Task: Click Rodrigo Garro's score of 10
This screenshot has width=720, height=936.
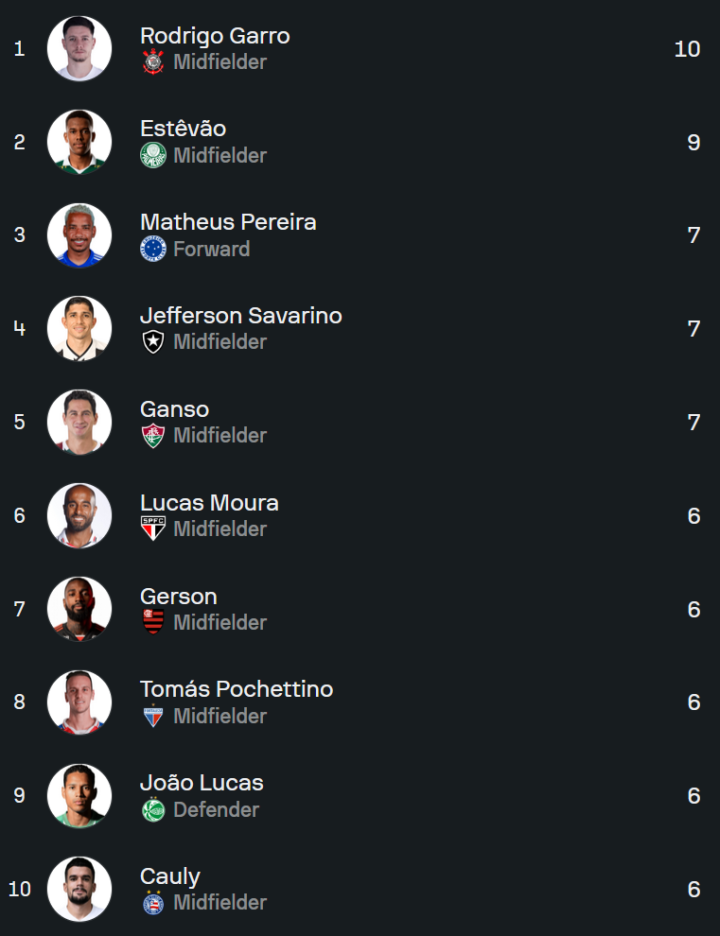Action: [687, 49]
